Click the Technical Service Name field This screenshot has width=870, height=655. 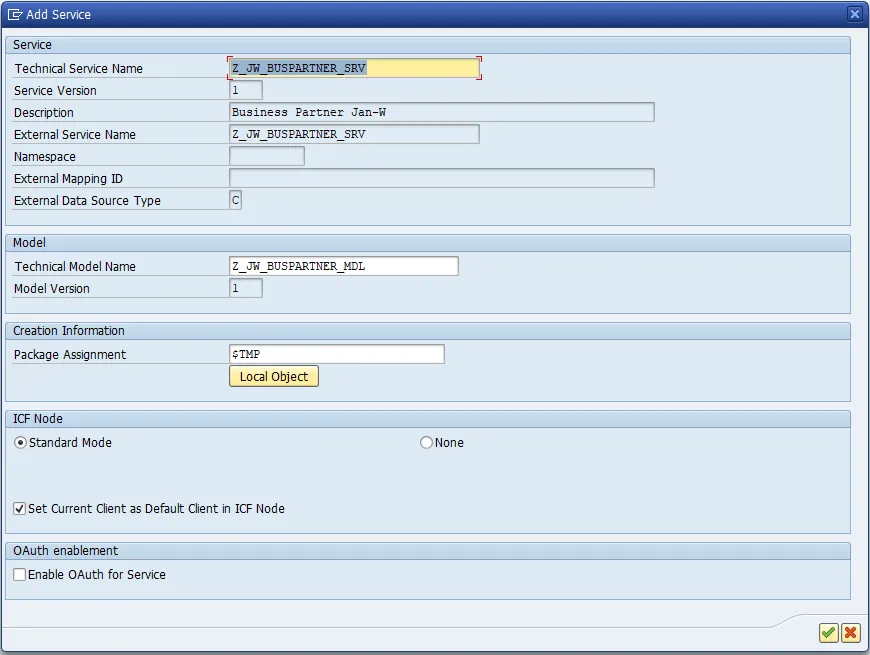coord(354,68)
